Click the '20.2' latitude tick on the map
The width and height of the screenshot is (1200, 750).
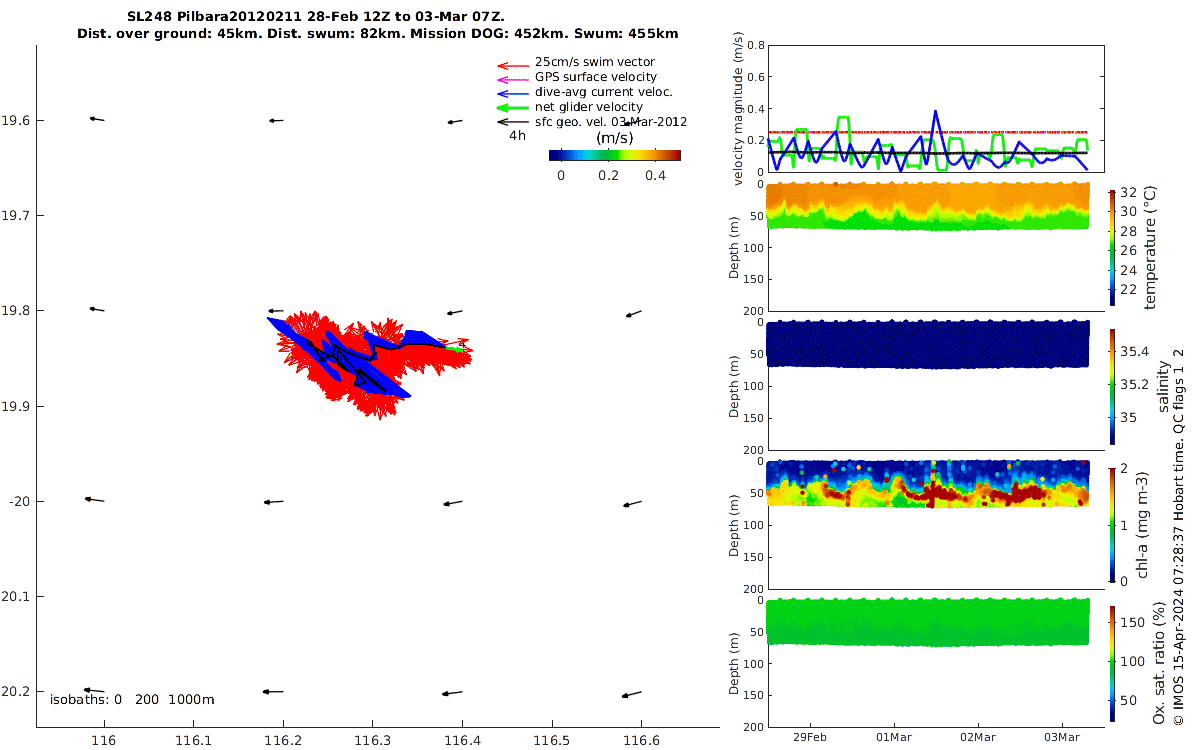[15, 692]
